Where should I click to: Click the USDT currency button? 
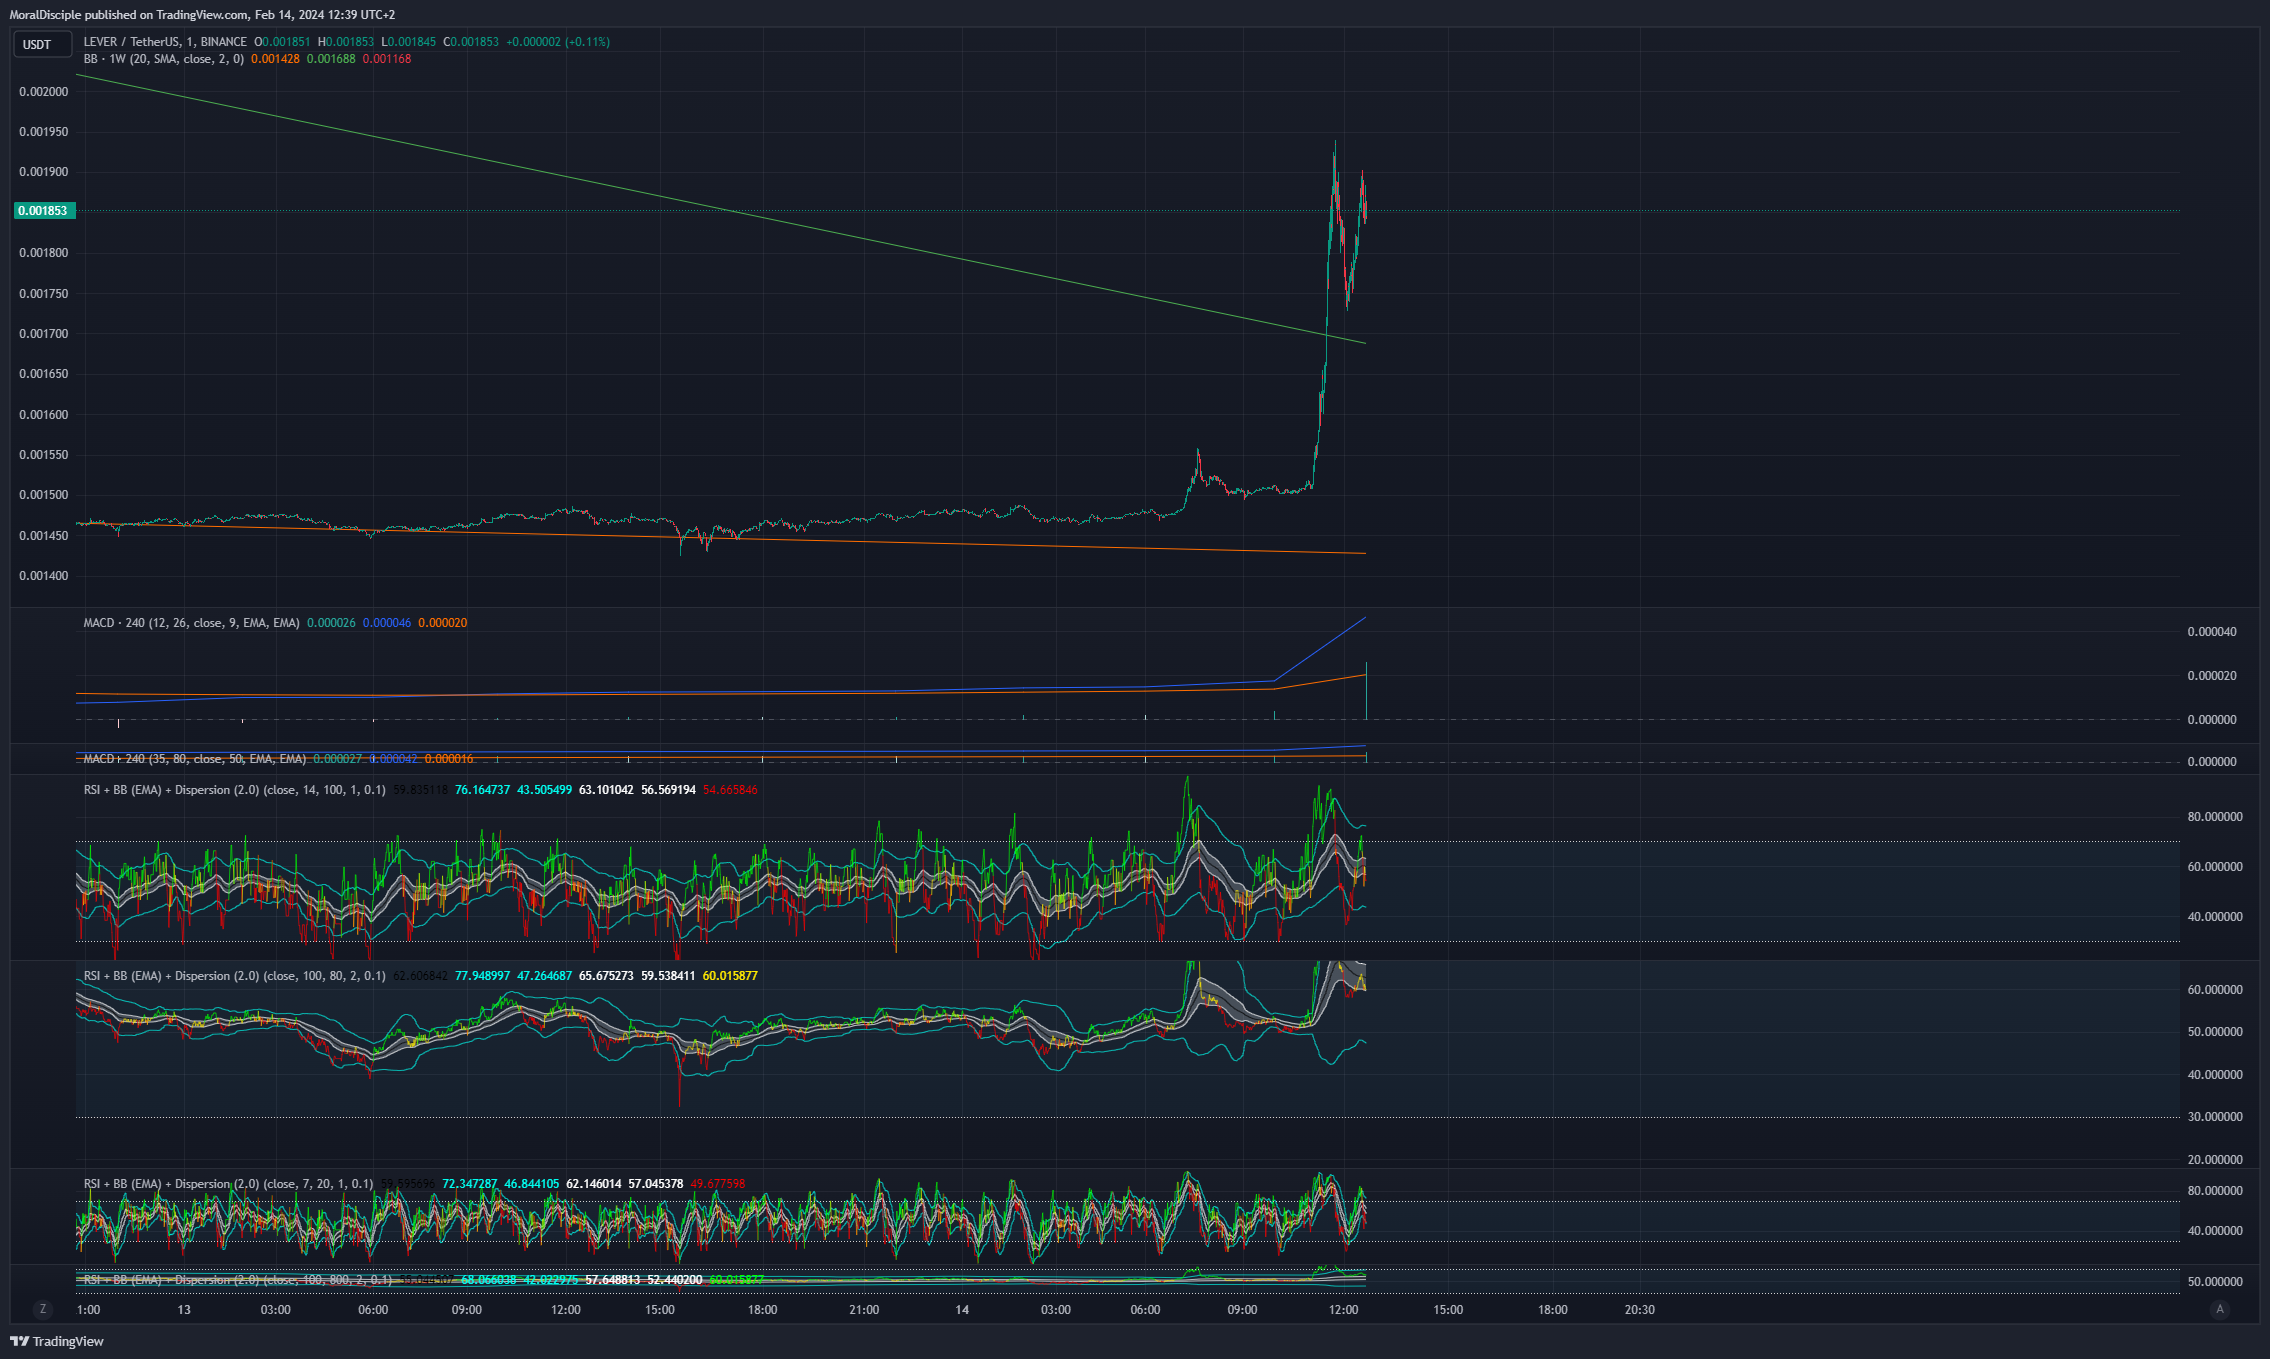pos(42,44)
